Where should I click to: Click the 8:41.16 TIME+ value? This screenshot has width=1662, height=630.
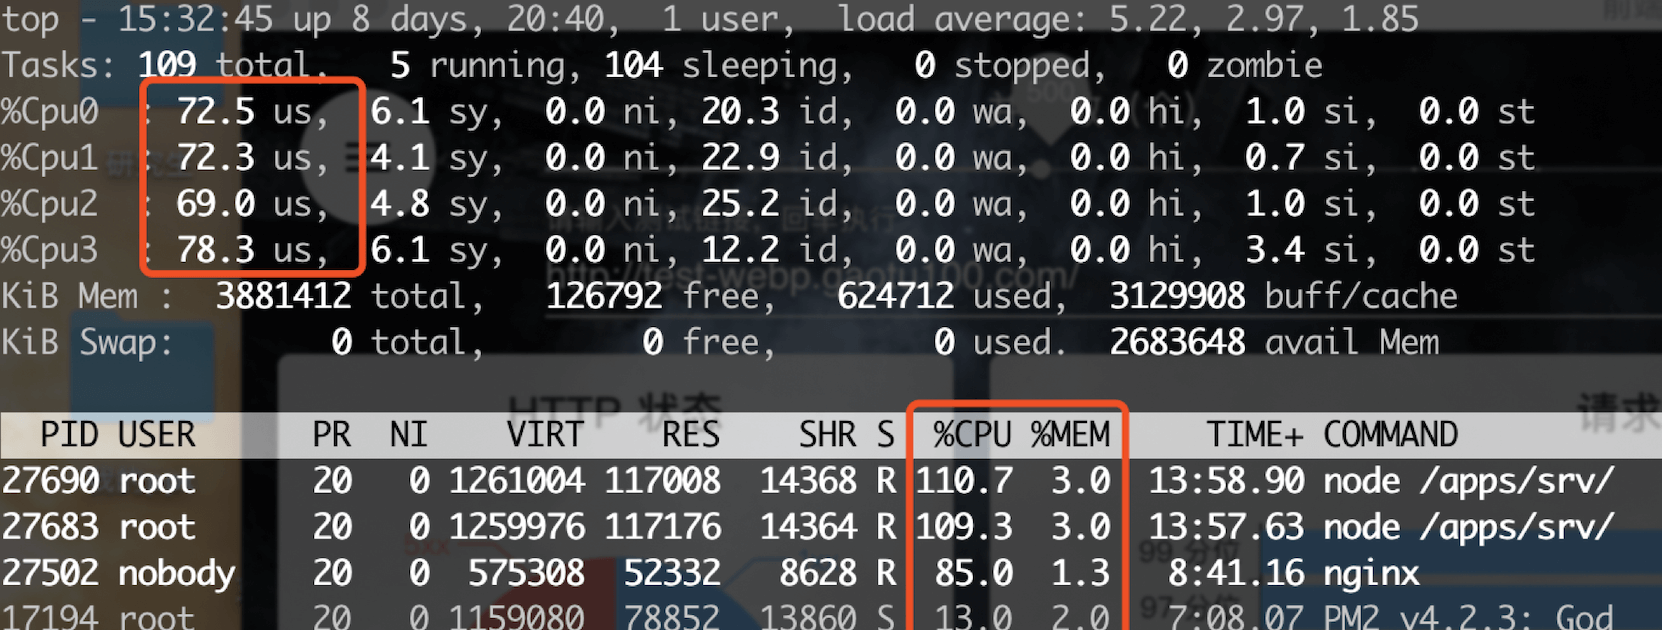coord(1236,573)
